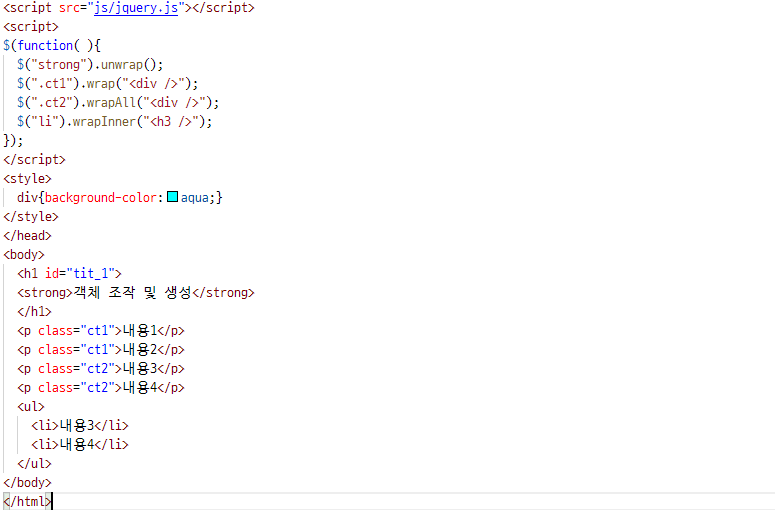Click the closing </head> tag
Image resolution: width=775 pixels, height=510 pixels.
(27, 236)
